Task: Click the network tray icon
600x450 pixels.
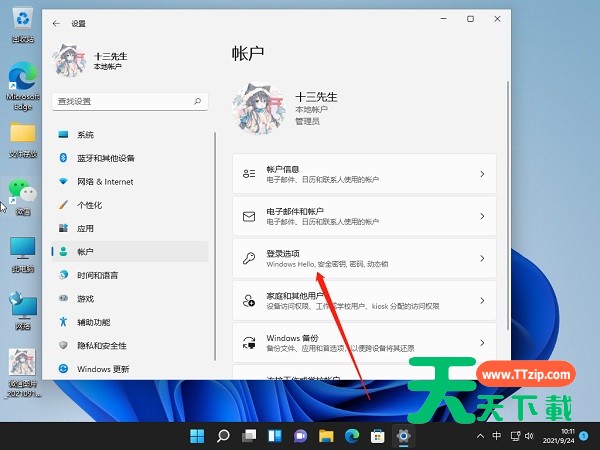Action: point(515,436)
